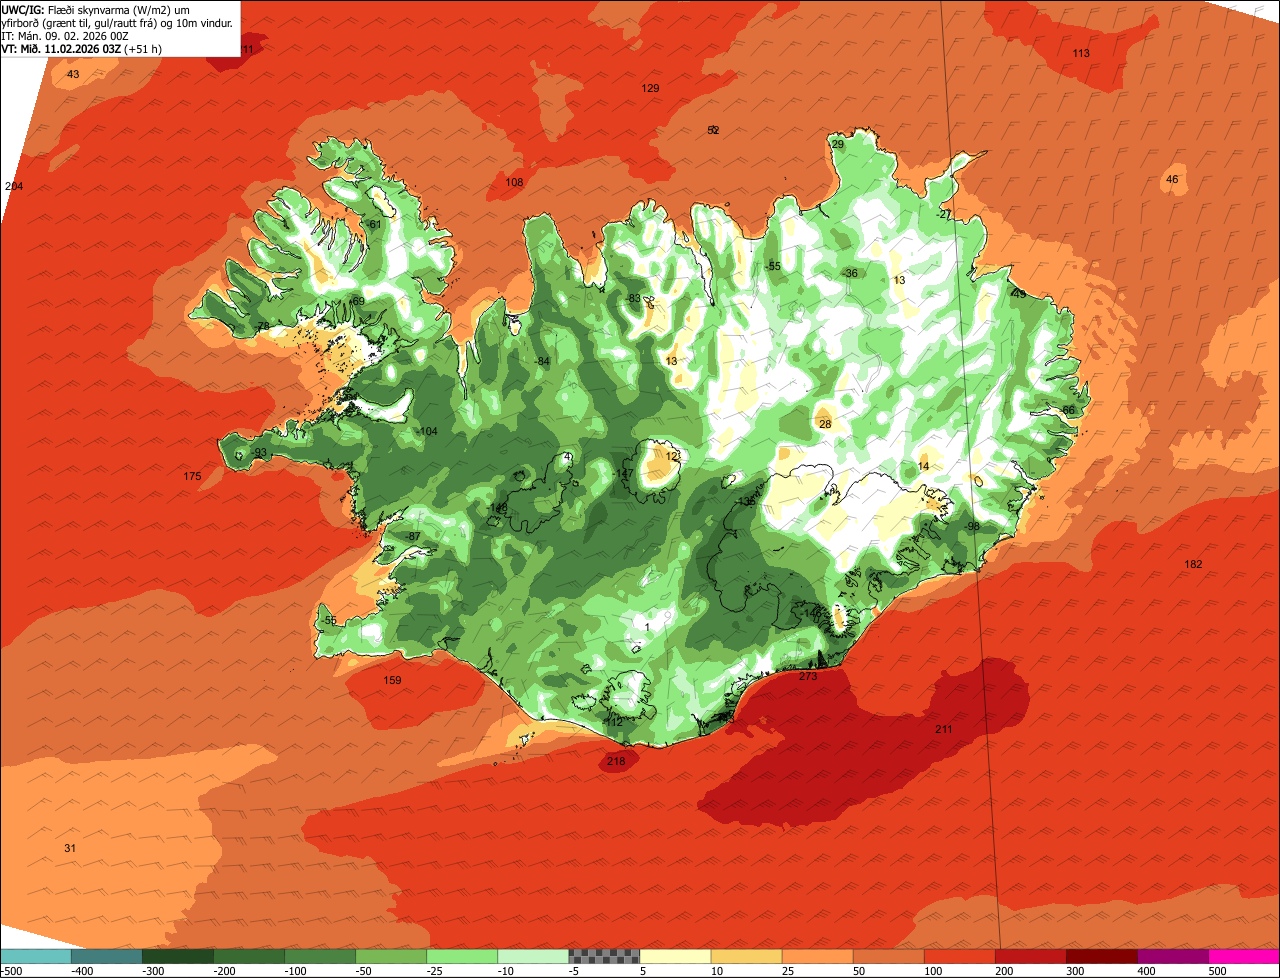Click the purple legend swatch between 400 and 500
The height and width of the screenshot is (978, 1280).
[1172, 956]
